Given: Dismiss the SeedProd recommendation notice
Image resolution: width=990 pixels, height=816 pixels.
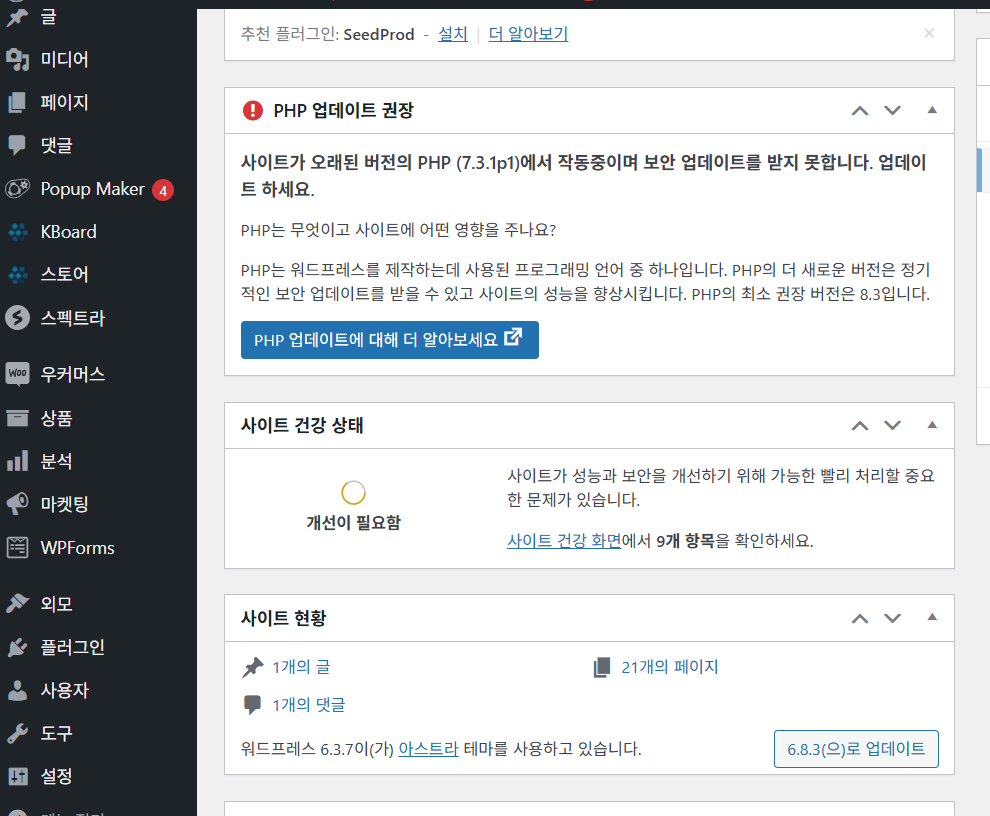Looking at the screenshot, I should 929,33.
